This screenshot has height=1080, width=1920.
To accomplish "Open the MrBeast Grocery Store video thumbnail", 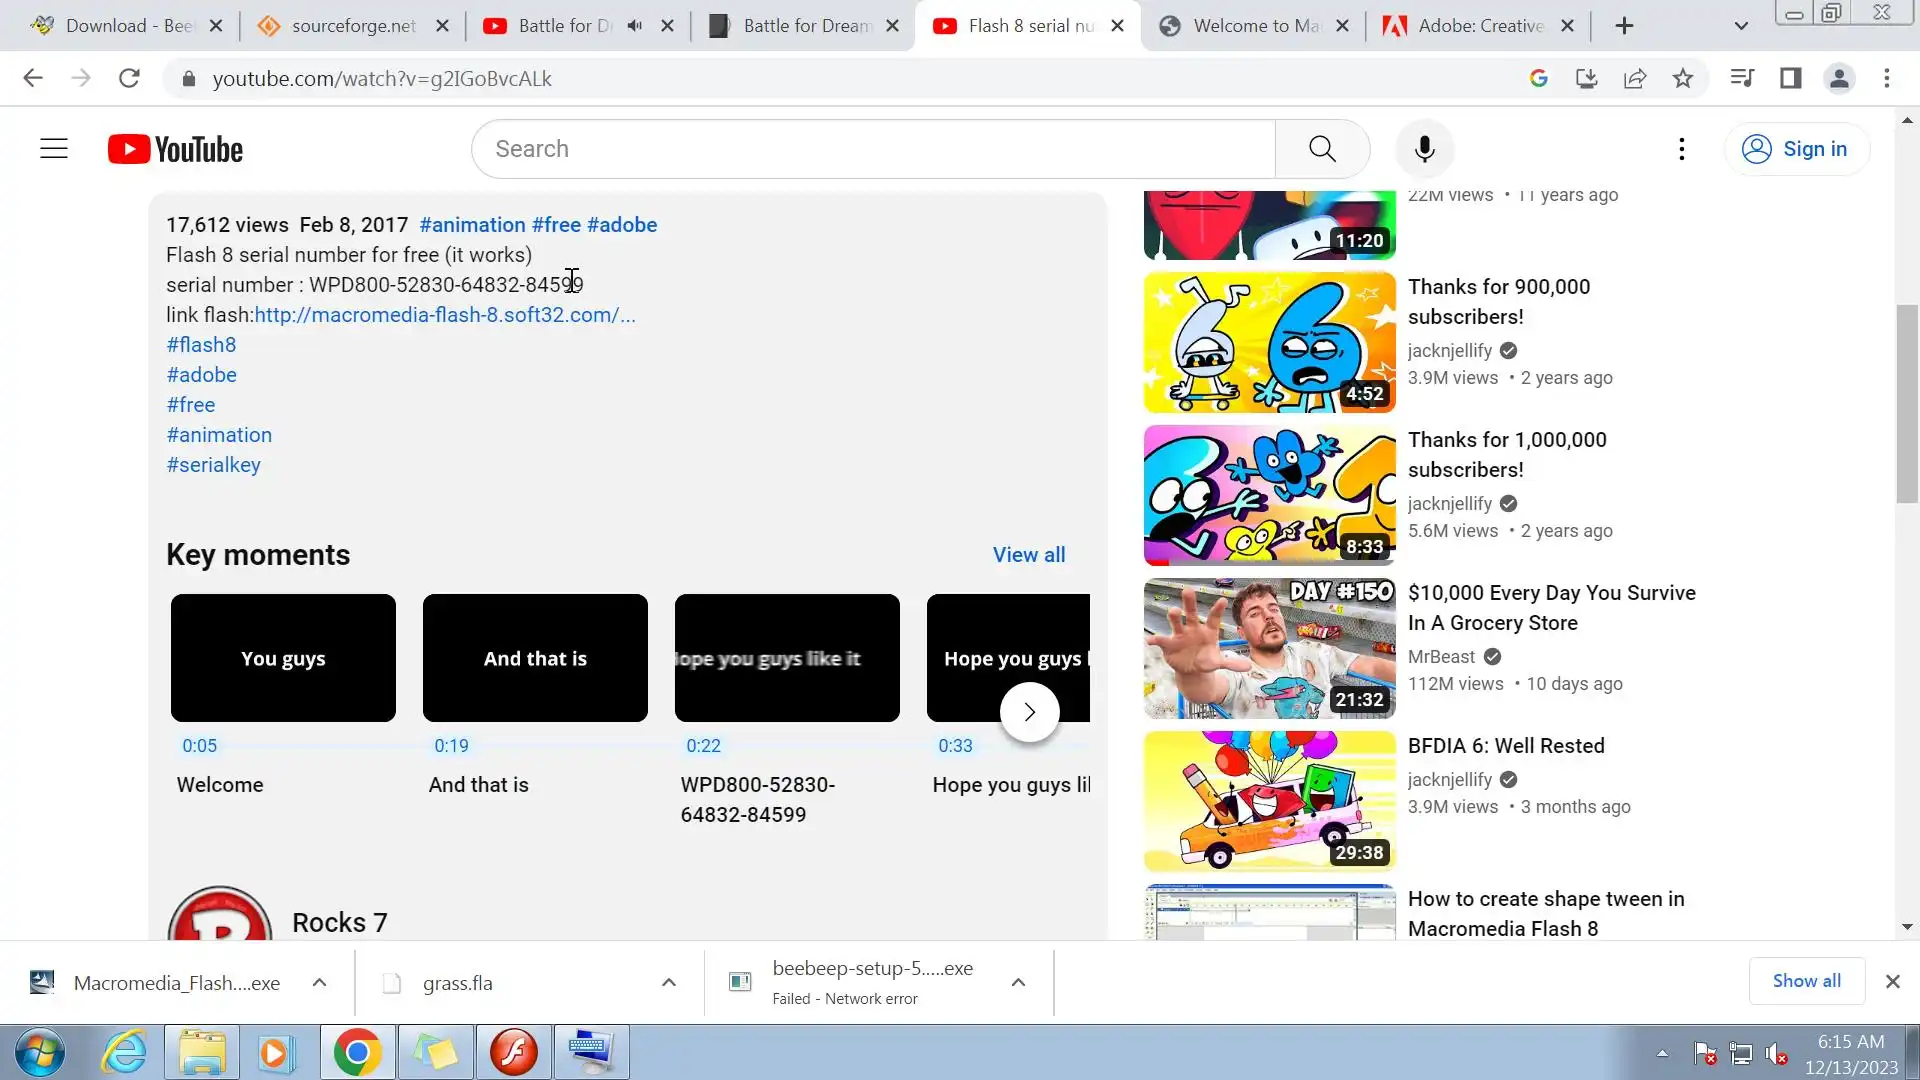I will click(1269, 648).
